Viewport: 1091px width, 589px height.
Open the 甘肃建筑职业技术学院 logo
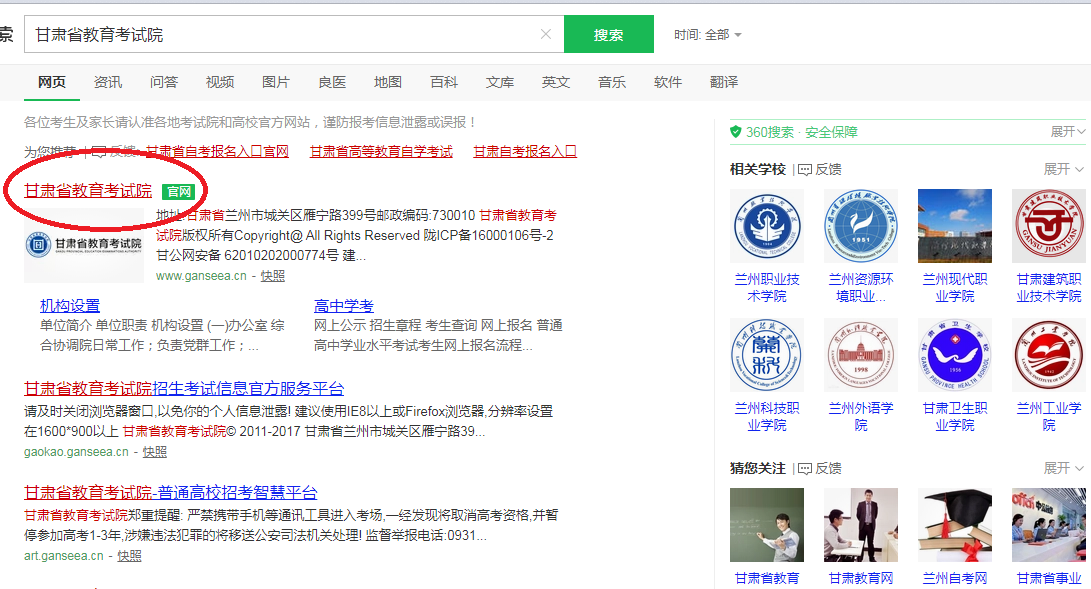tap(1048, 226)
